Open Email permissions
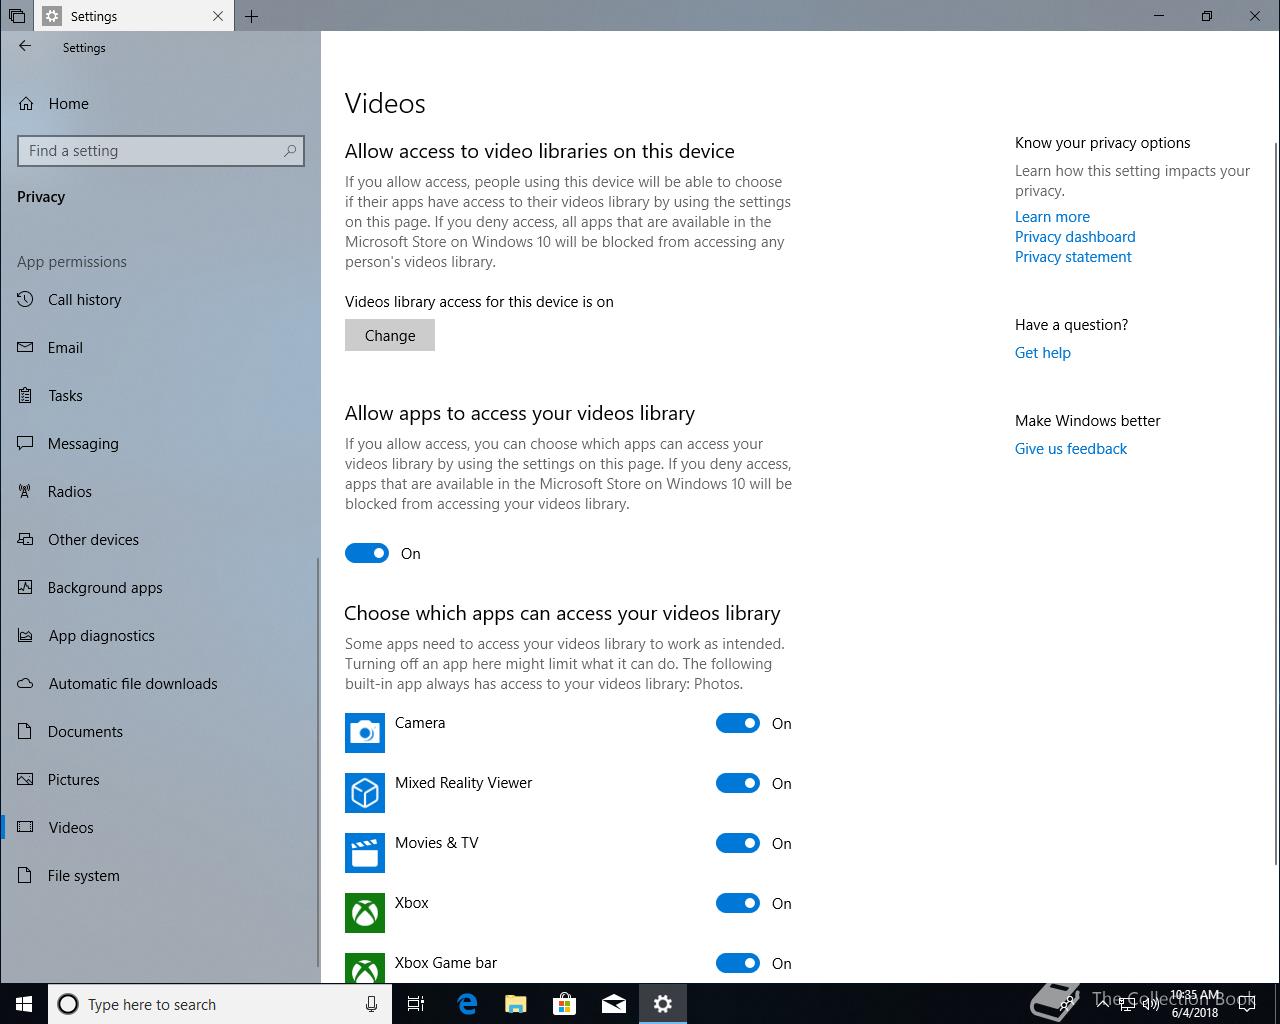The image size is (1280, 1024). 160,348
